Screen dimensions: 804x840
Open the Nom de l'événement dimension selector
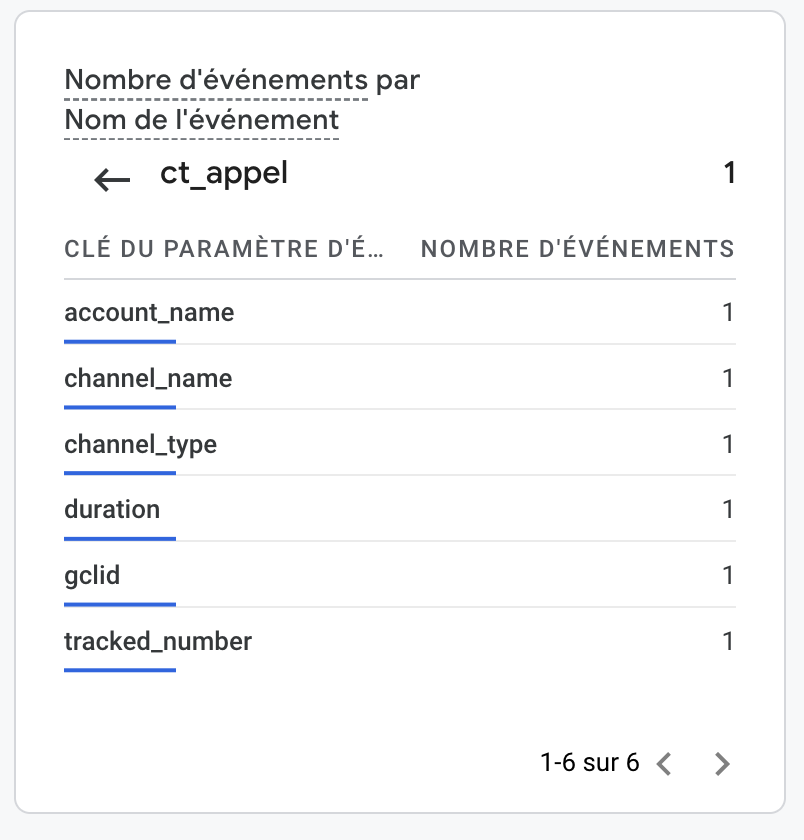click(x=201, y=120)
